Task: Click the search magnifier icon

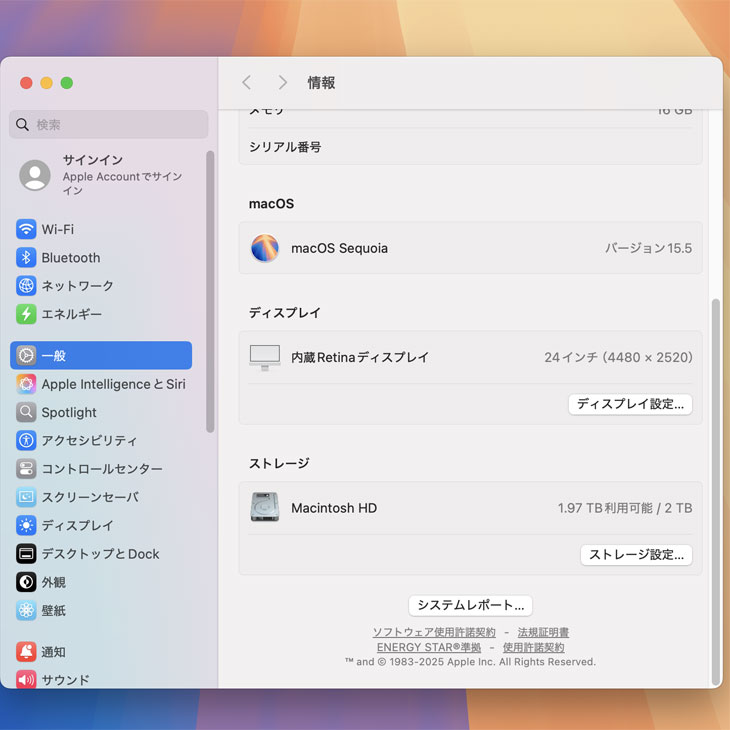Action: 22,124
